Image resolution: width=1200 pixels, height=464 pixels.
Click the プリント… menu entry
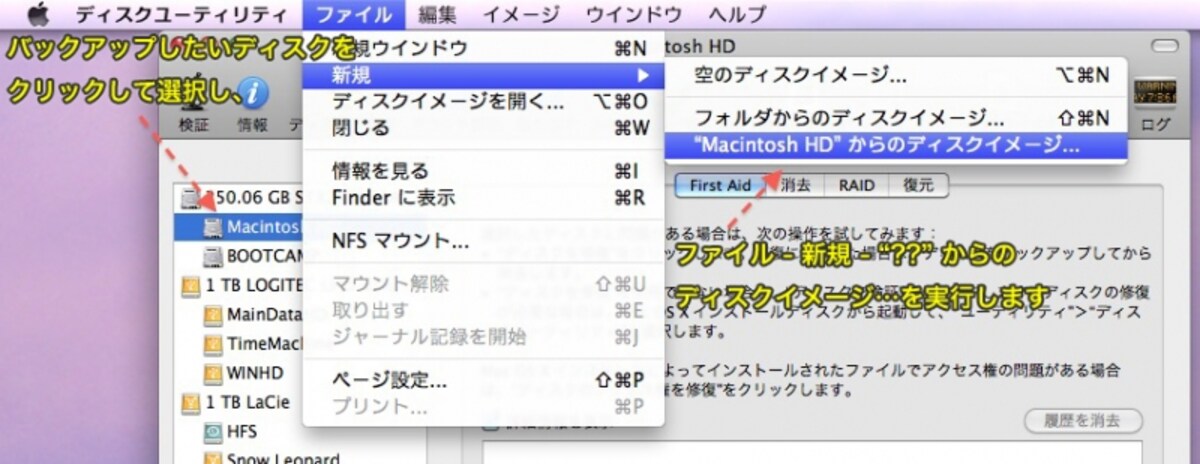tap(483, 407)
